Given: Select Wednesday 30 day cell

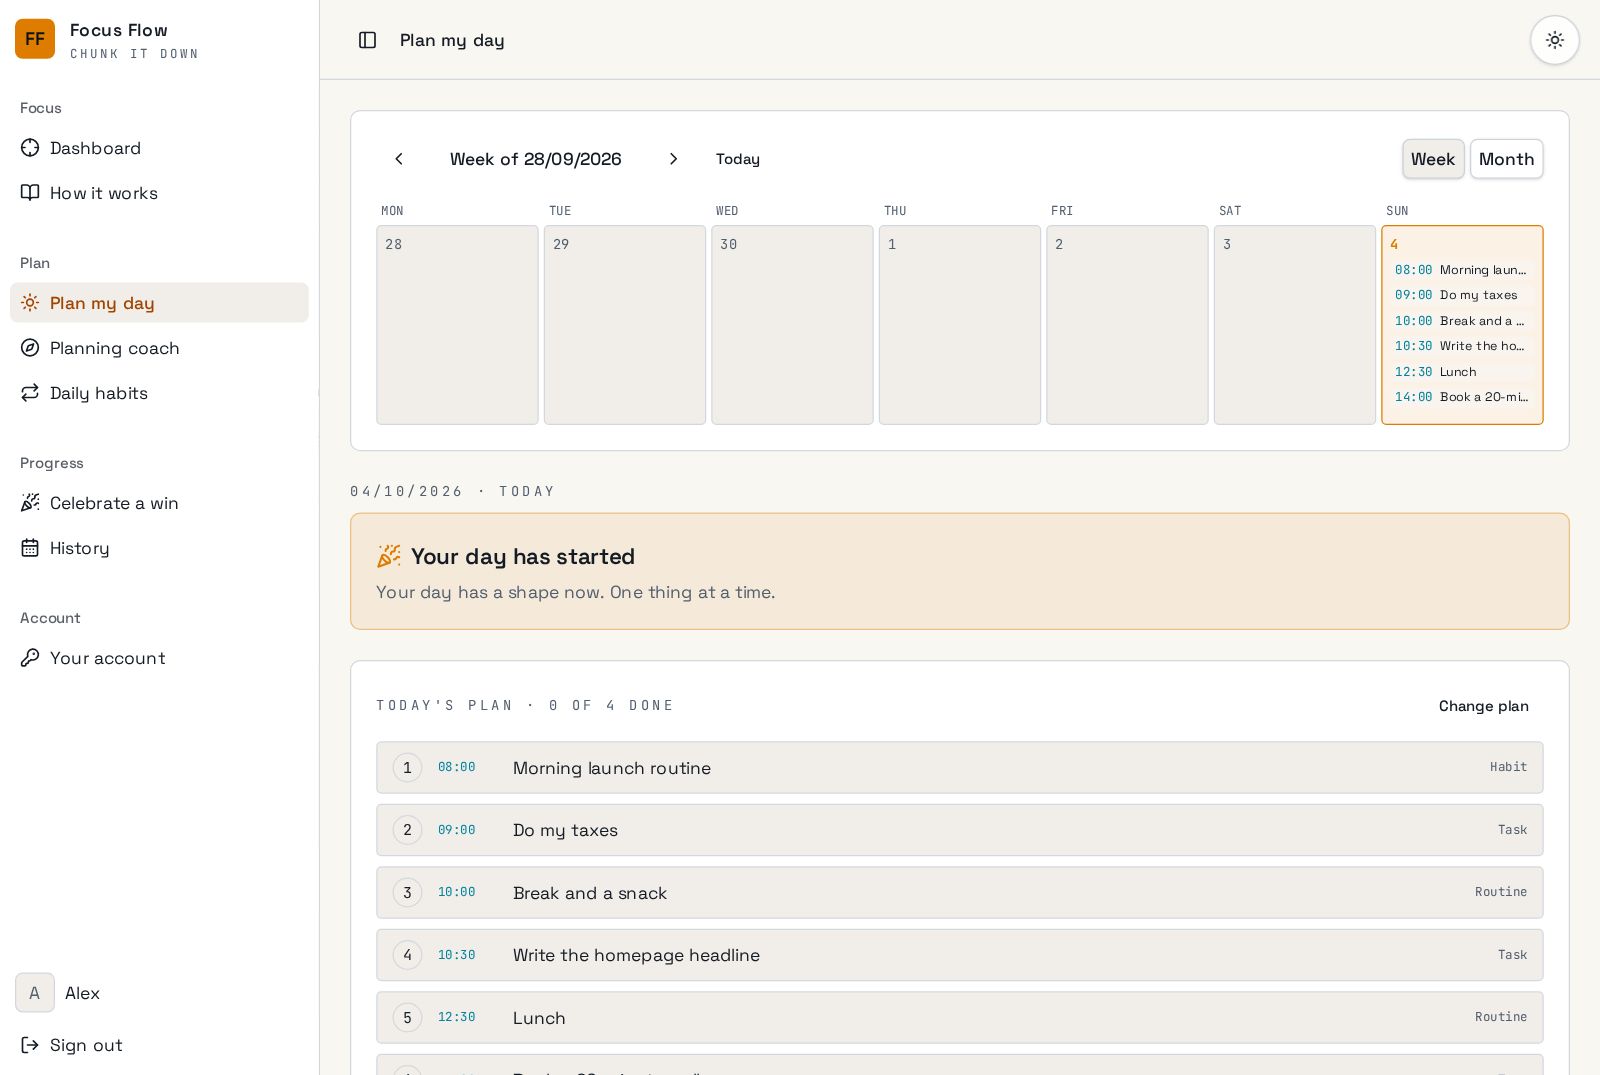Looking at the screenshot, I should pos(792,325).
